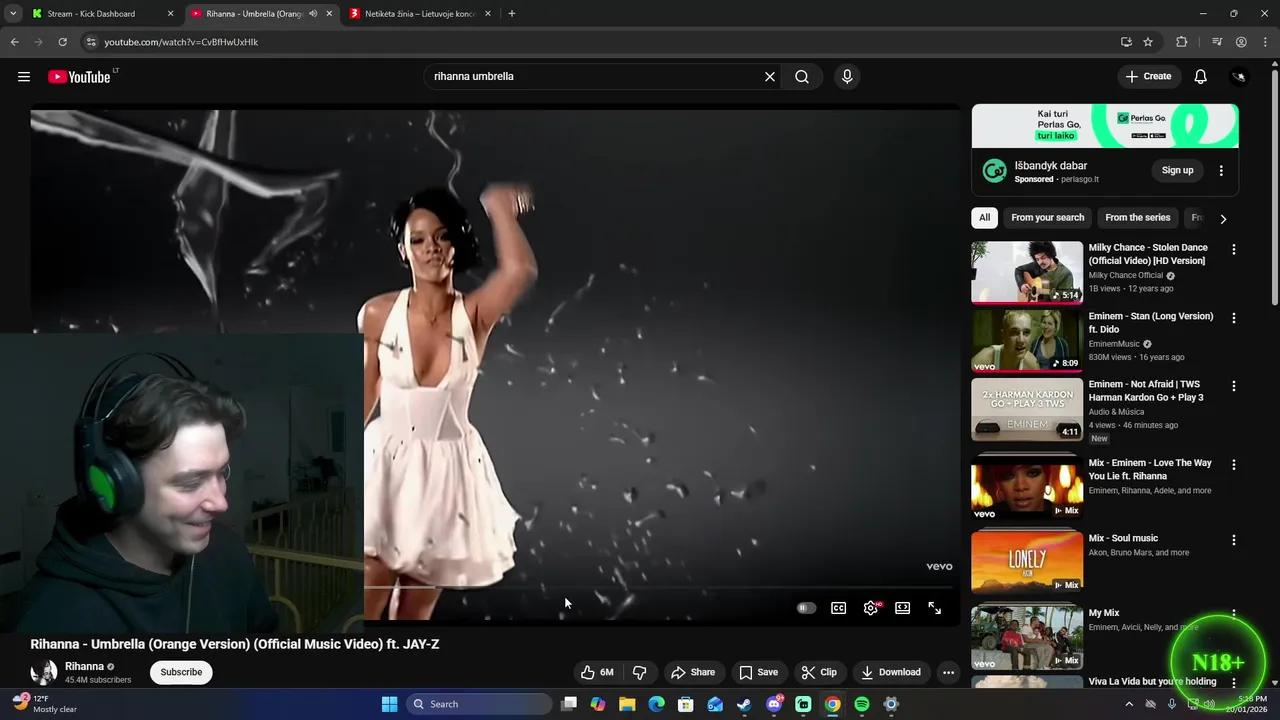Clear the search box text

pos(770,77)
